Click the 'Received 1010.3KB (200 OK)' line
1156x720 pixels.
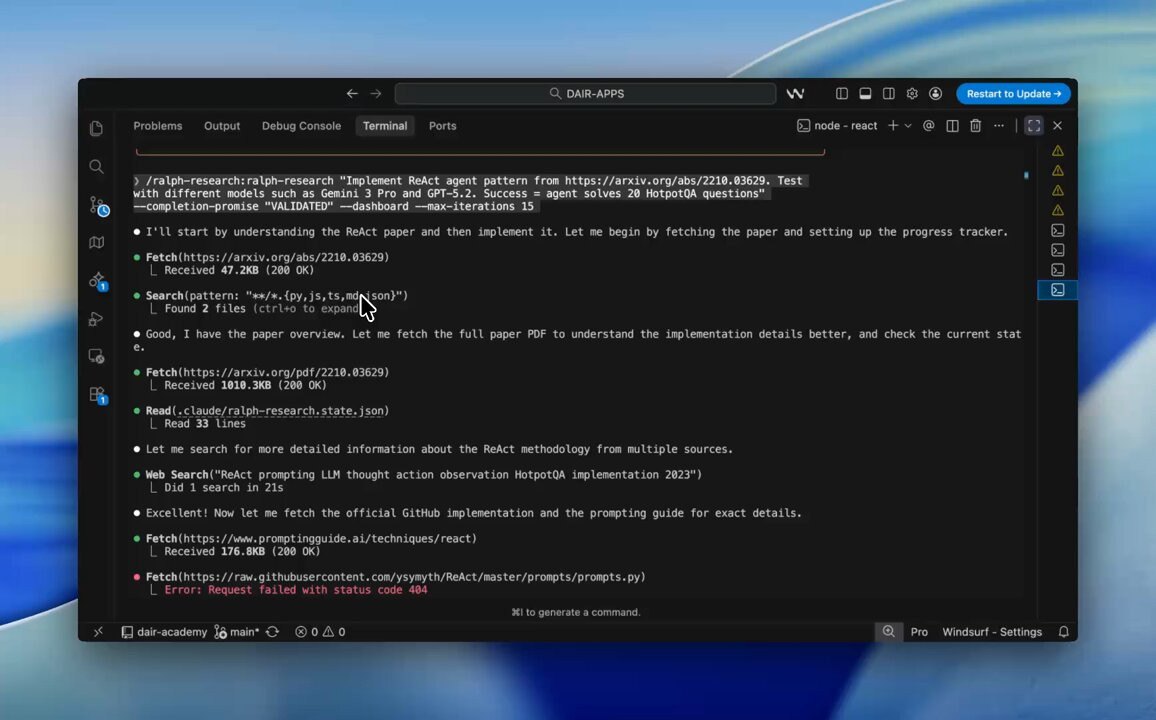[x=245, y=385]
